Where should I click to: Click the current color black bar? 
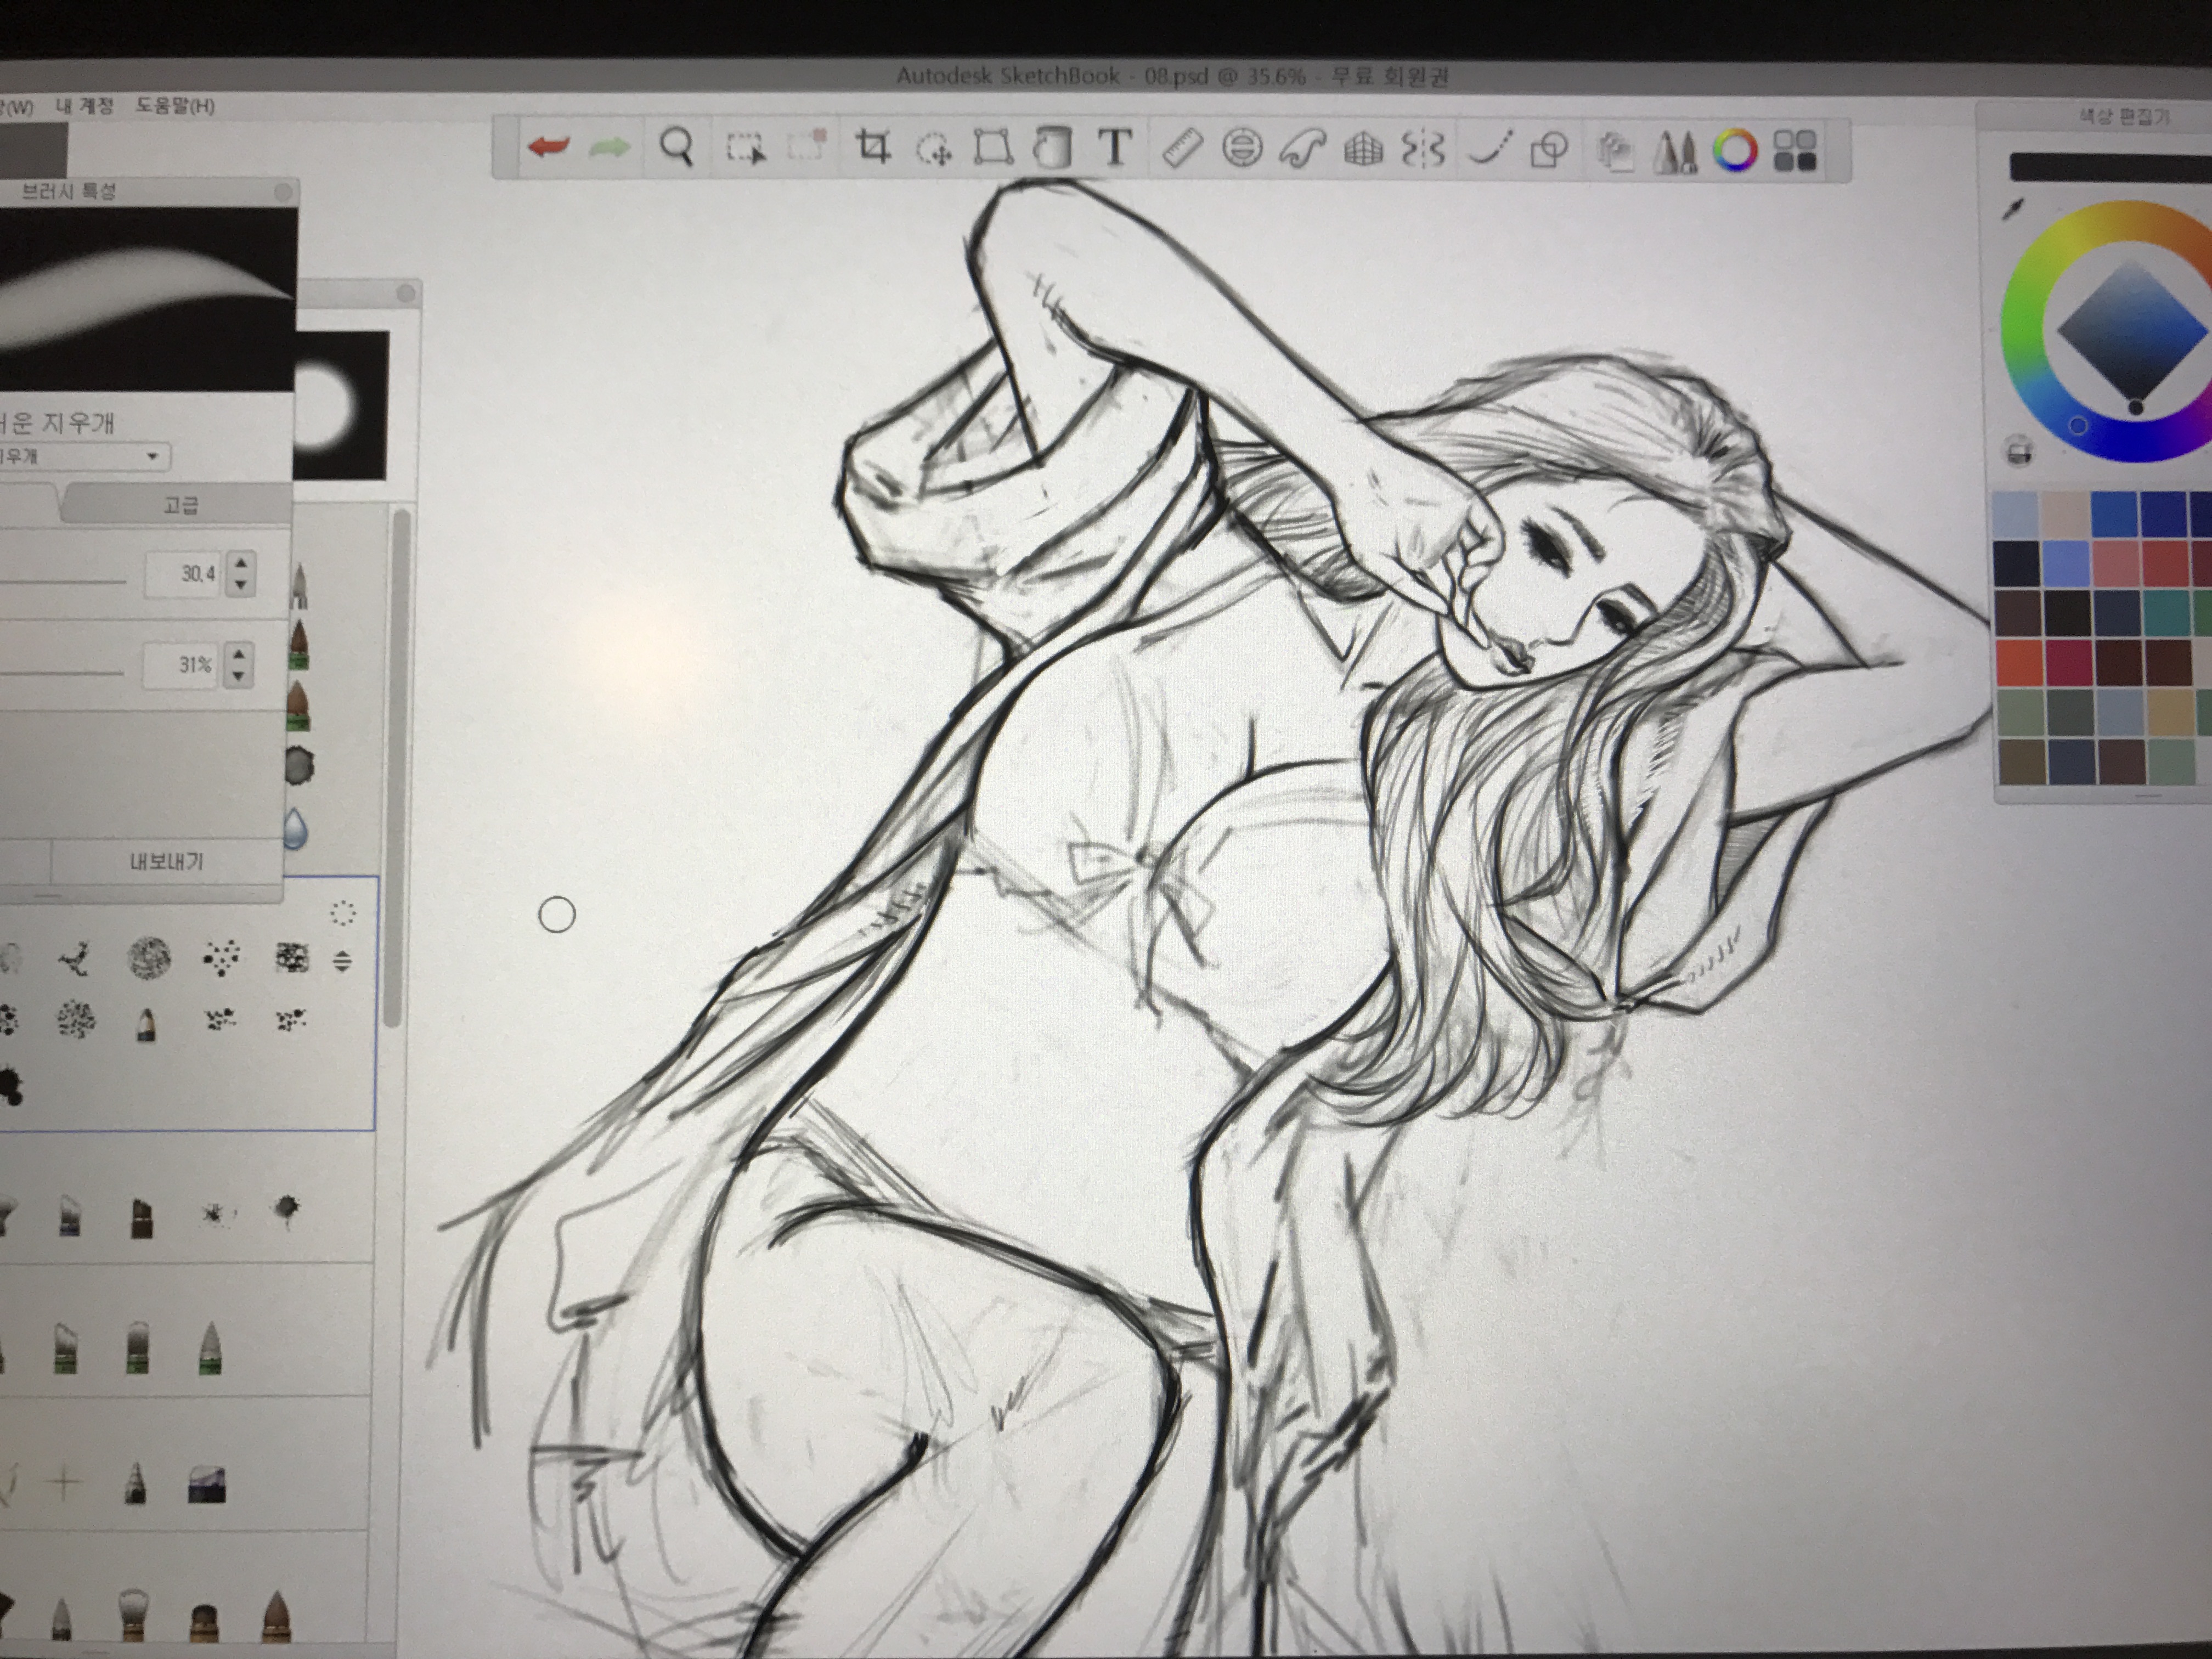pos(2110,167)
